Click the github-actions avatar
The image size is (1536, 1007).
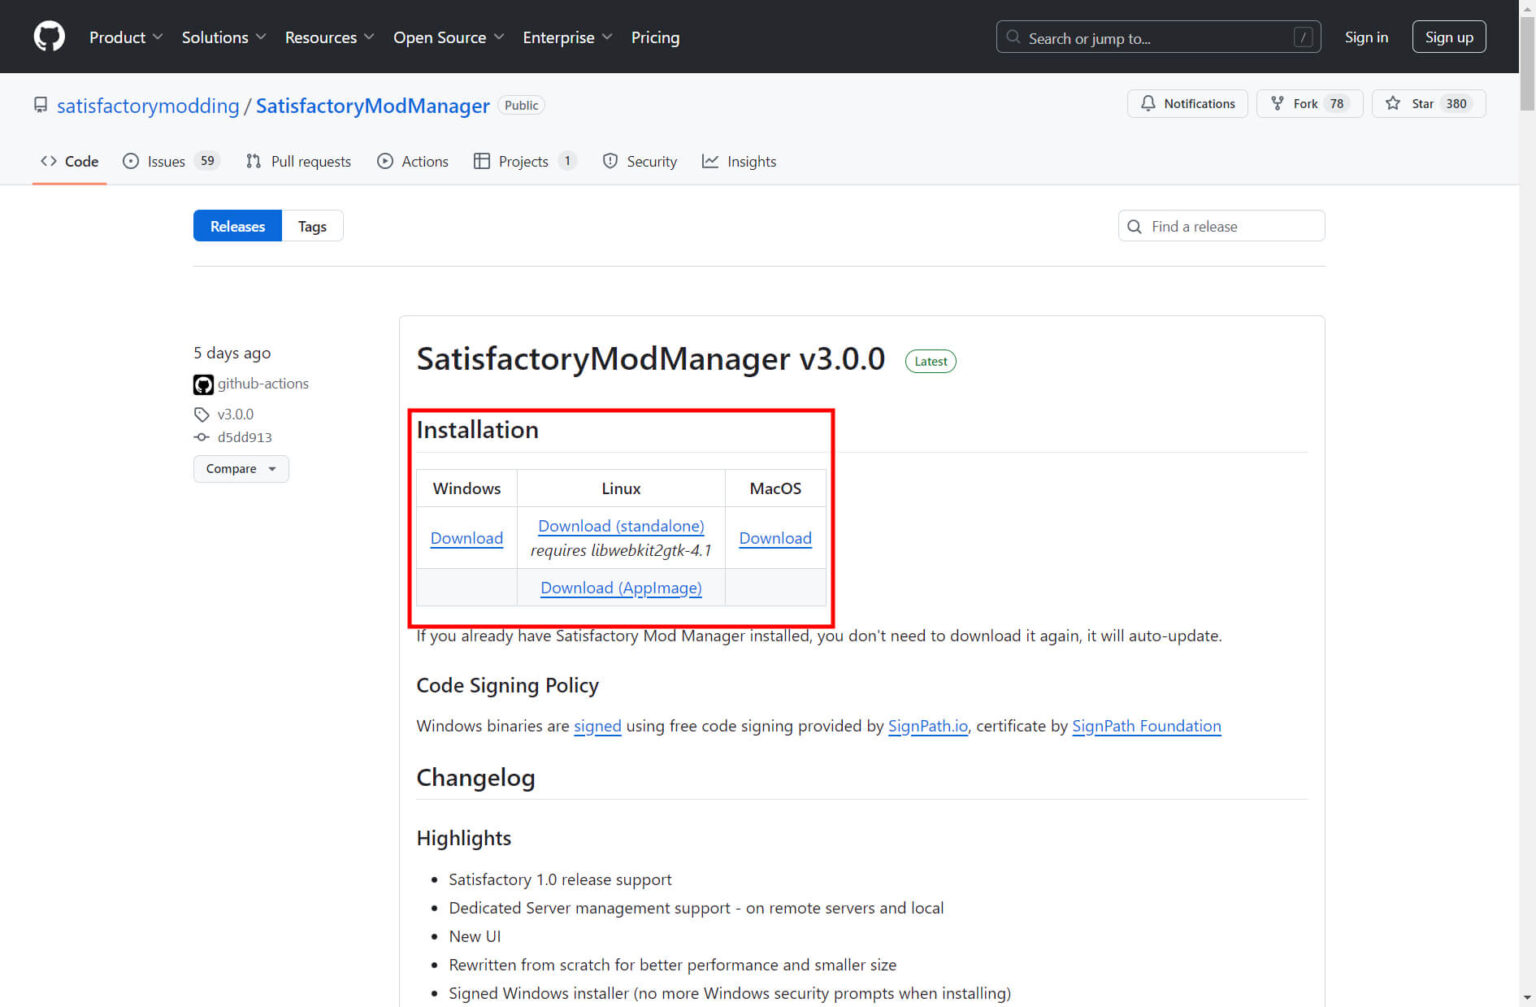(x=203, y=384)
